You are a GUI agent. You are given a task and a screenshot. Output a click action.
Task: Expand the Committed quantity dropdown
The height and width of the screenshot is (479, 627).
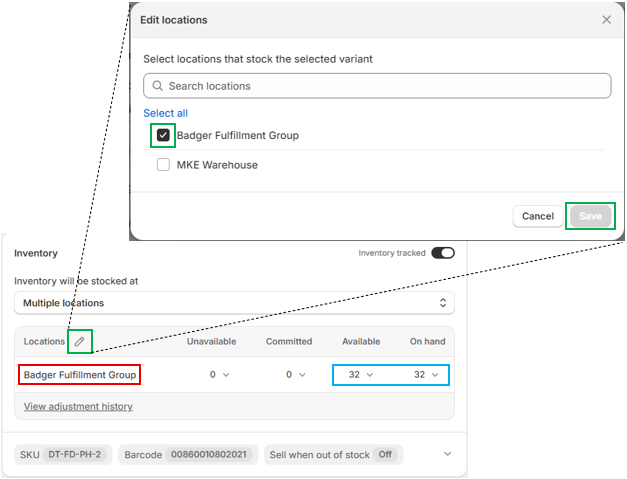[x=294, y=375]
